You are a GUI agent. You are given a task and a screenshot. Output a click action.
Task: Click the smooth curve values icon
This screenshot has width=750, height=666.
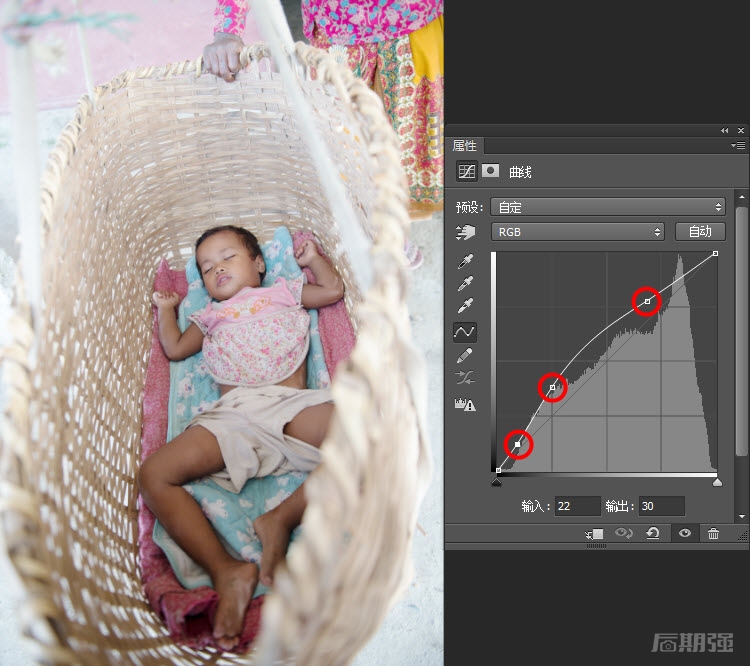(465, 378)
